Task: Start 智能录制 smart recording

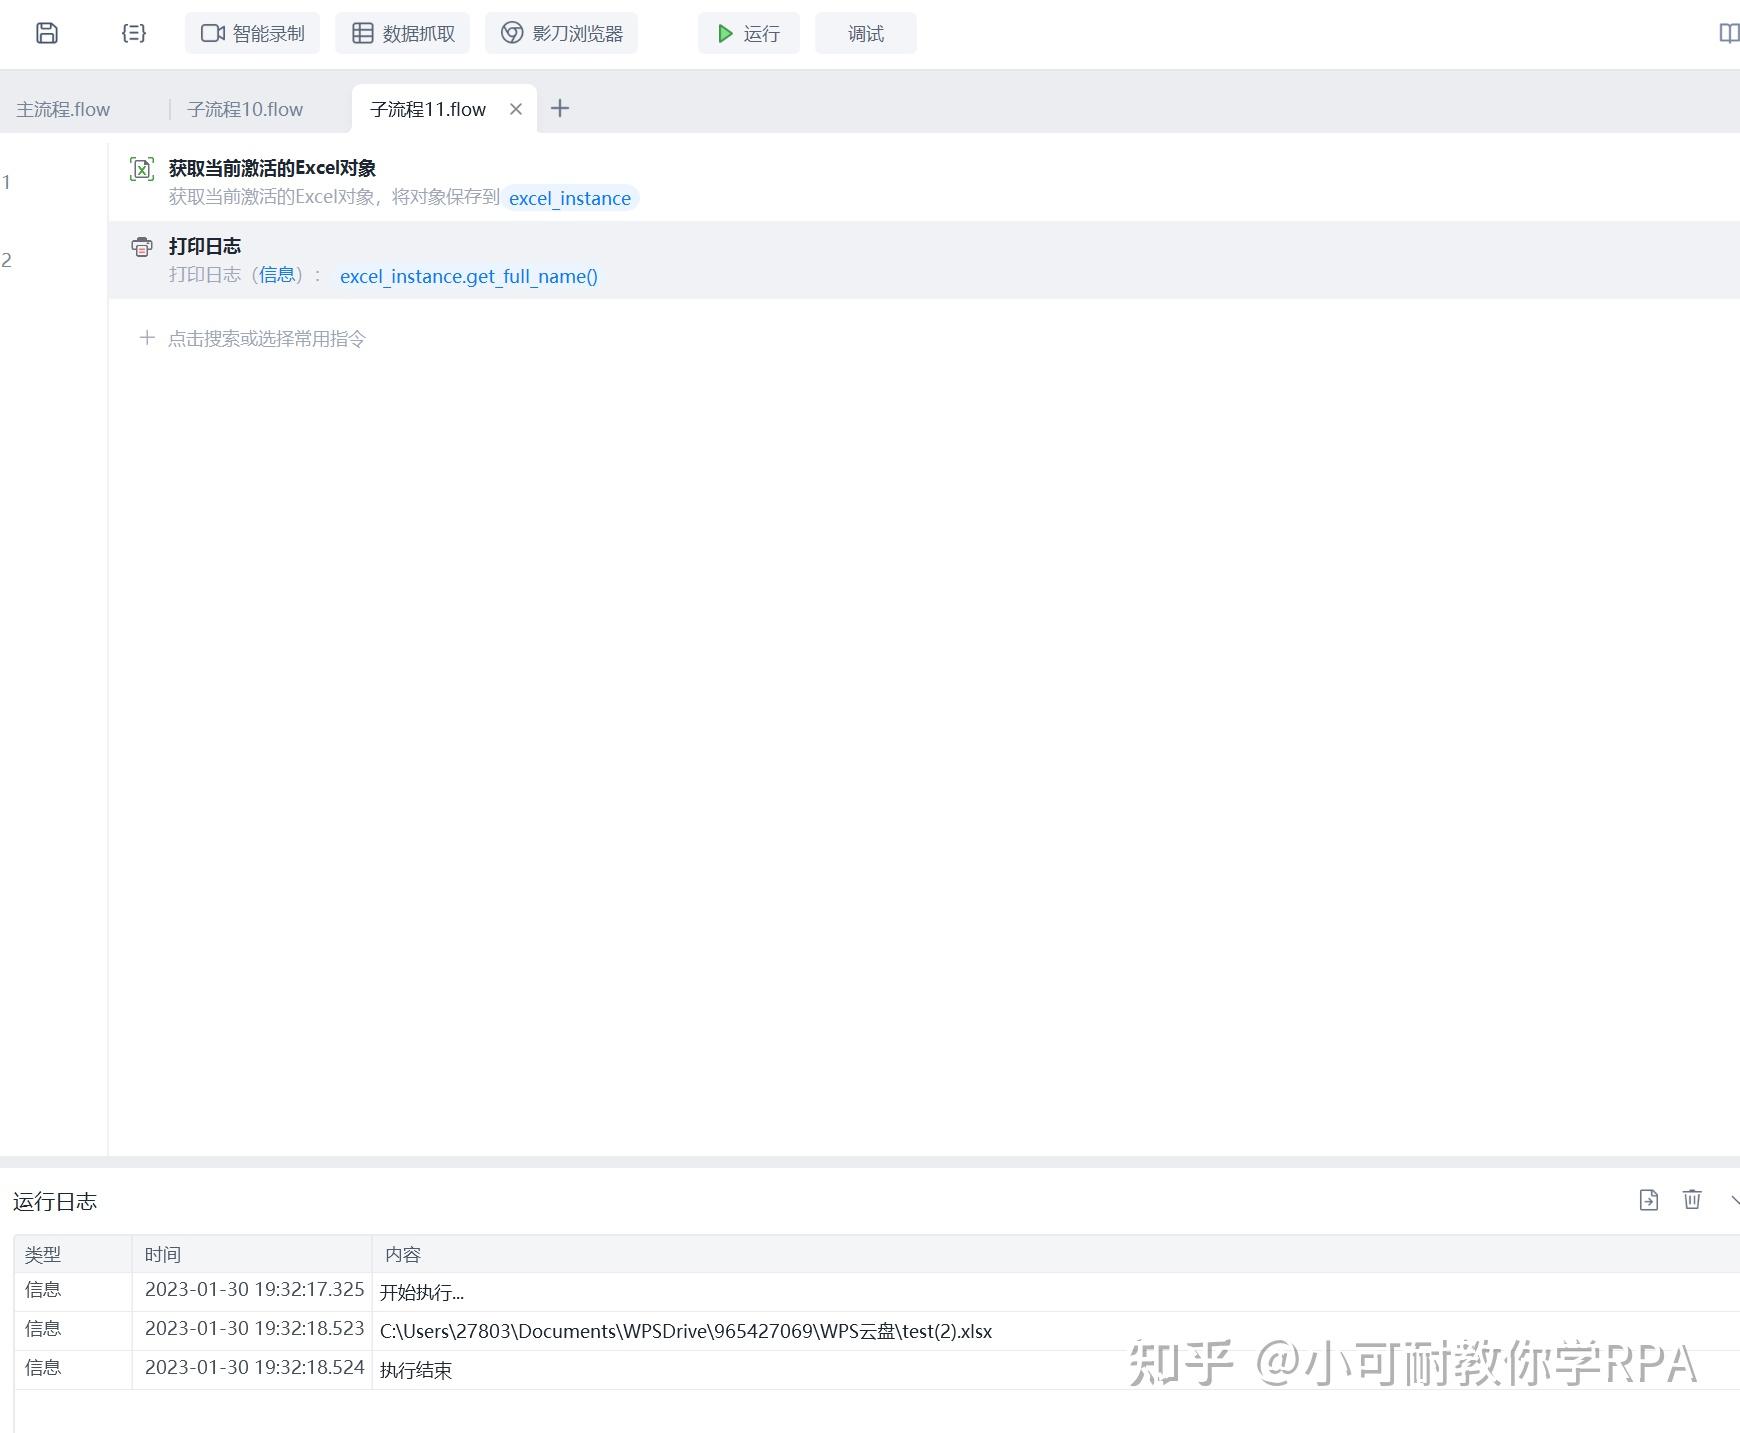Action: [x=252, y=33]
